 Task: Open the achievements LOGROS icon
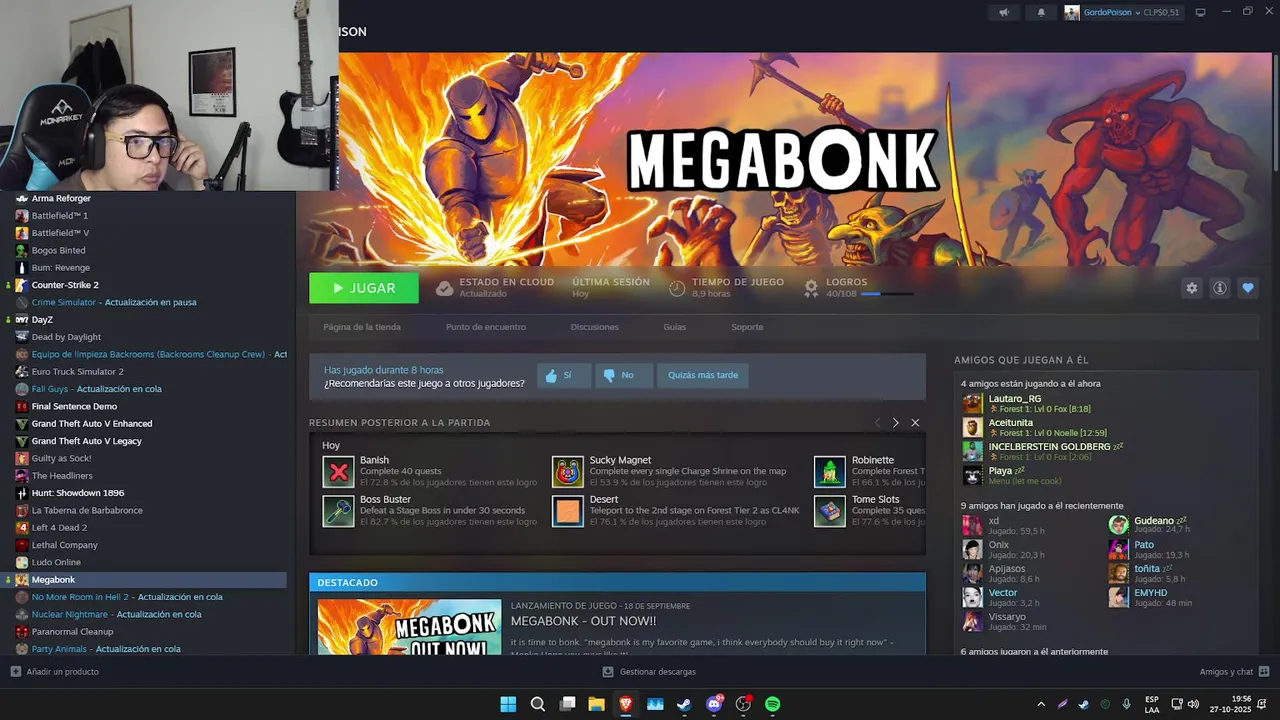(x=811, y=288)
